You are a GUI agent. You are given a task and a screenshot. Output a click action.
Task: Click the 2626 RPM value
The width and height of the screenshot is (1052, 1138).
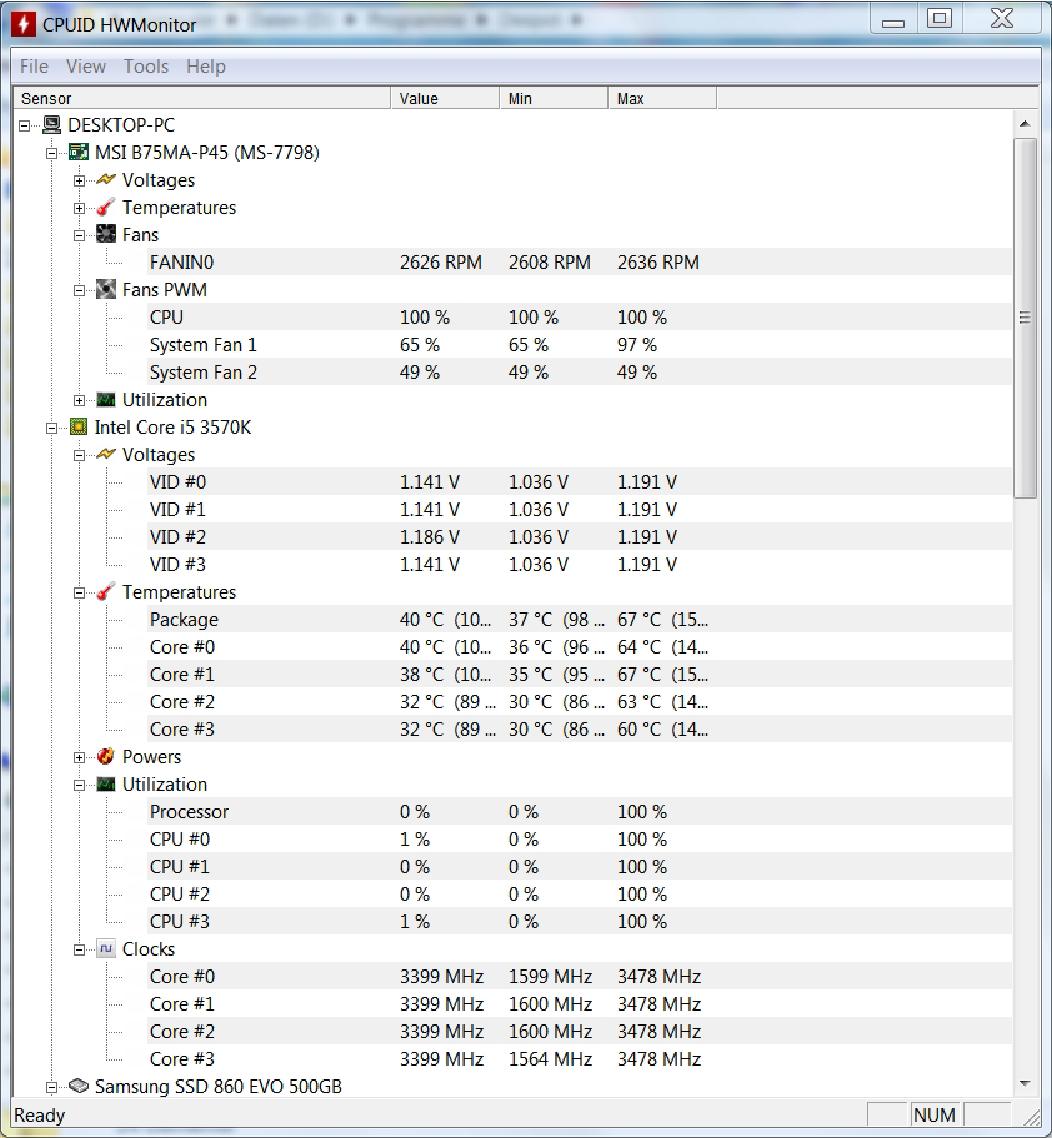pyautogui.click(x=440, y=262)
